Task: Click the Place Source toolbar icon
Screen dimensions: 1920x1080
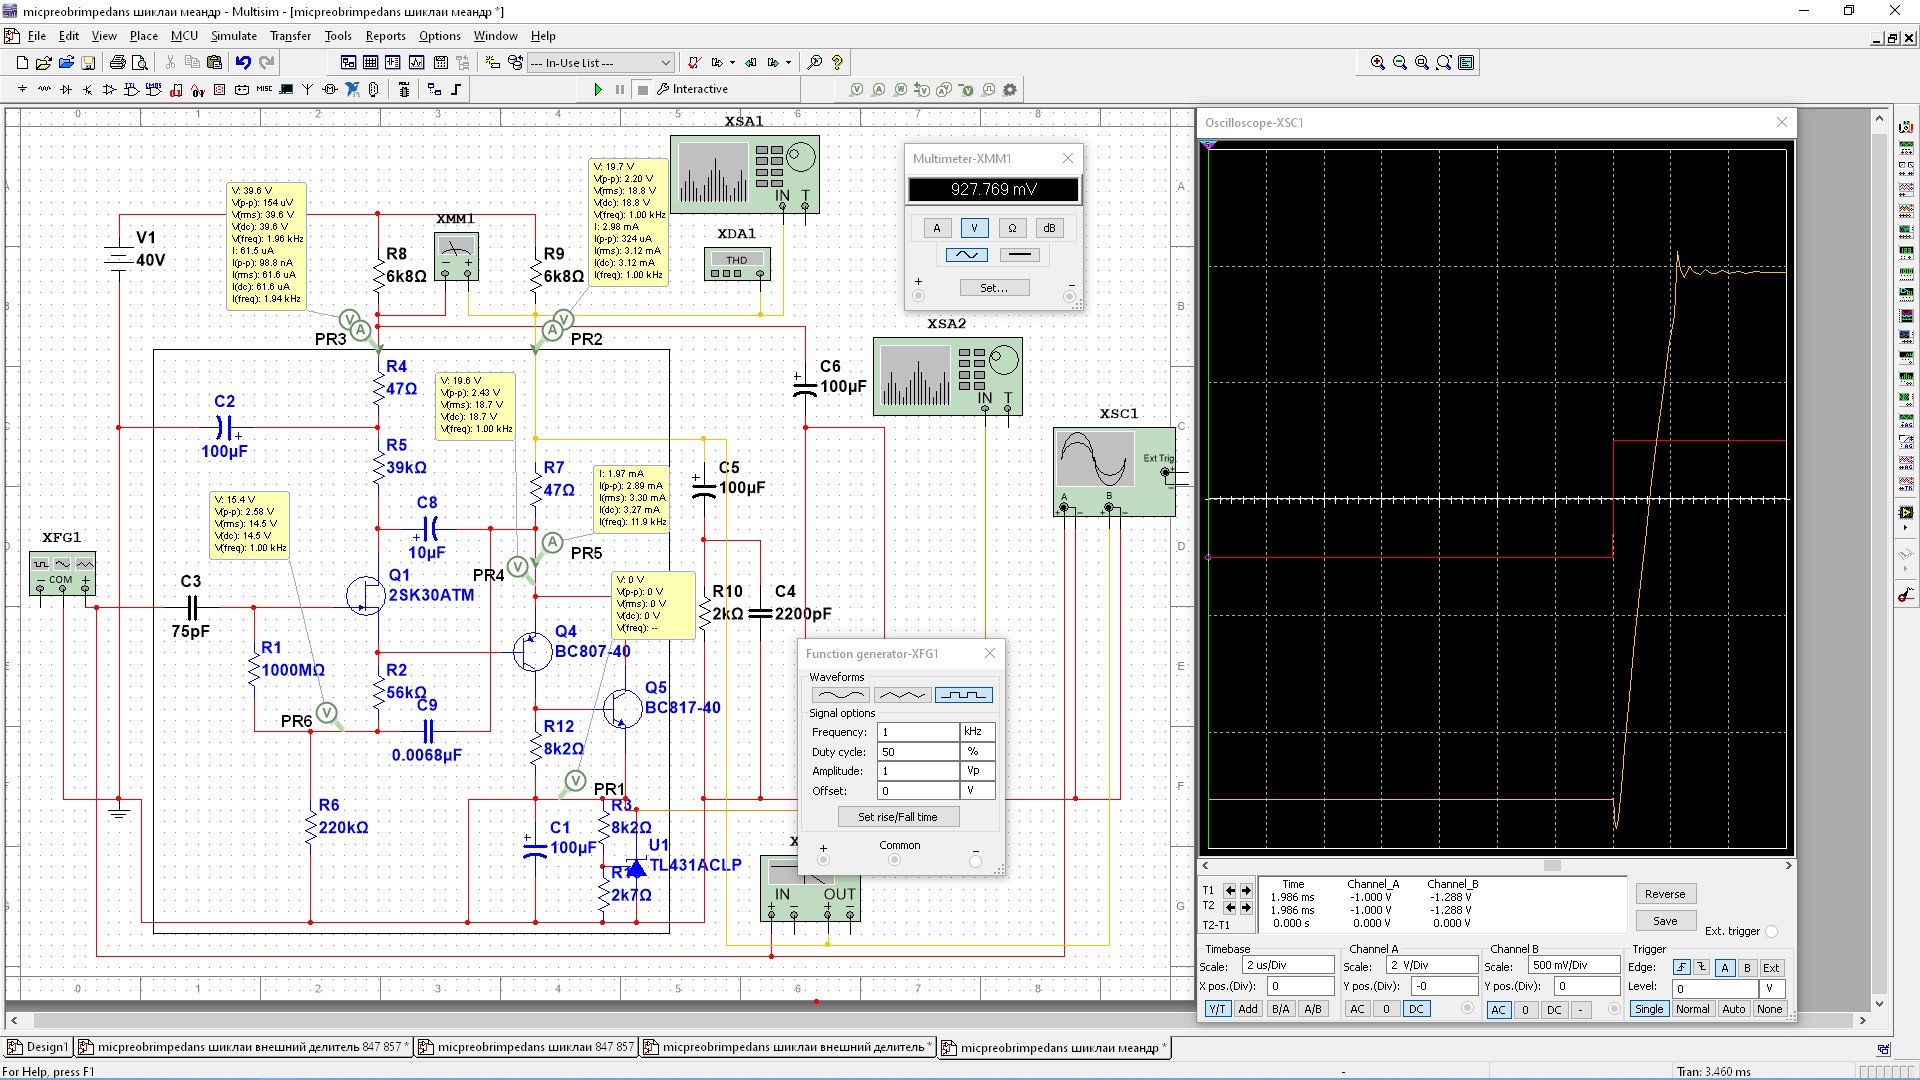Action: (22, 89)
